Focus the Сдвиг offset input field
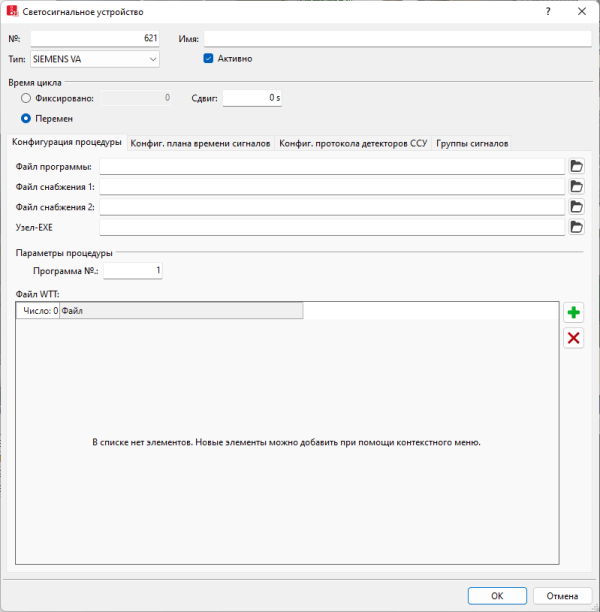Viewport: 600px width, 612px height. coord(253,98)
